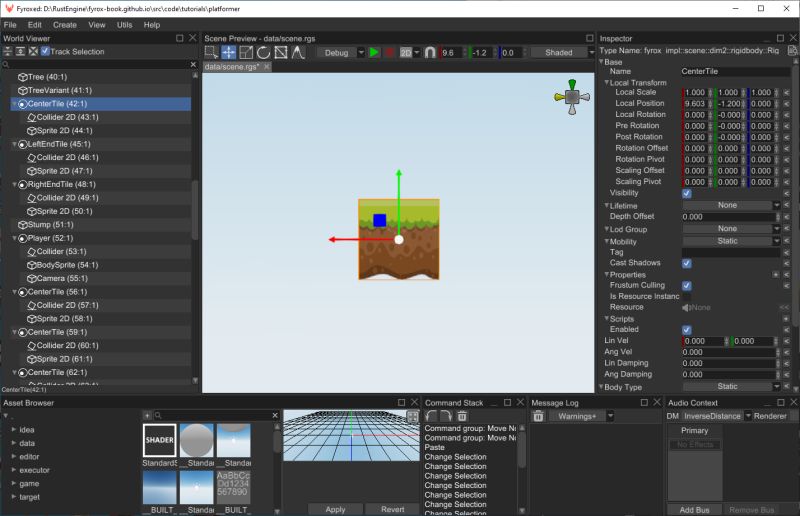Screen dimensions: 800x516
Task: Collapse the Local Transform section
Action: tap(607, 82)
